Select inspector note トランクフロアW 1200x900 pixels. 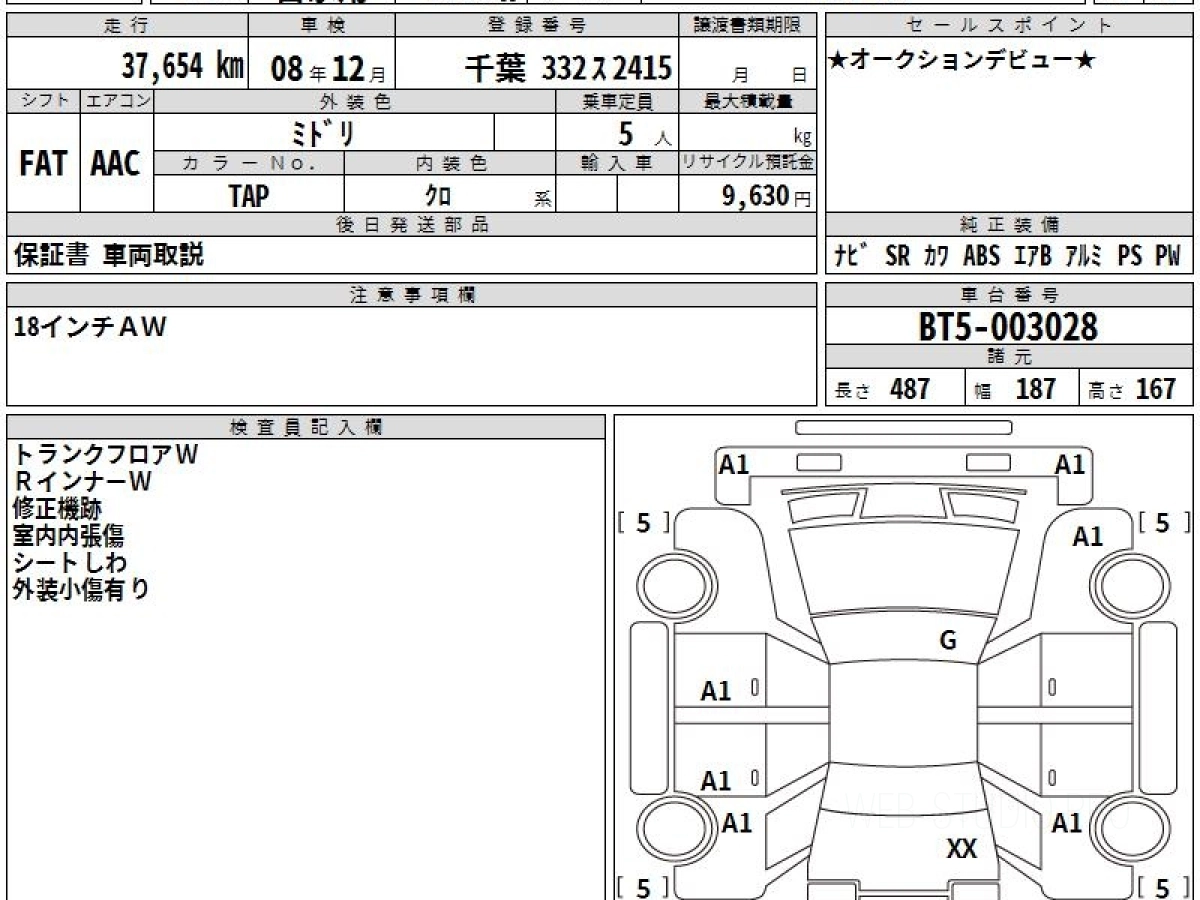click(x=106, y=454)
